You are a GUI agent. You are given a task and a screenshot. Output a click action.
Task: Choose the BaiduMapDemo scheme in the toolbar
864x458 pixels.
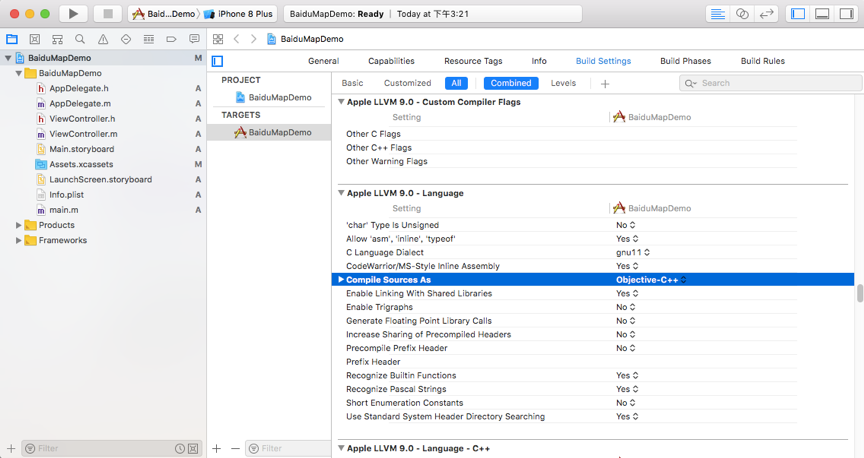pyautogui.click(x=164, y=14)
